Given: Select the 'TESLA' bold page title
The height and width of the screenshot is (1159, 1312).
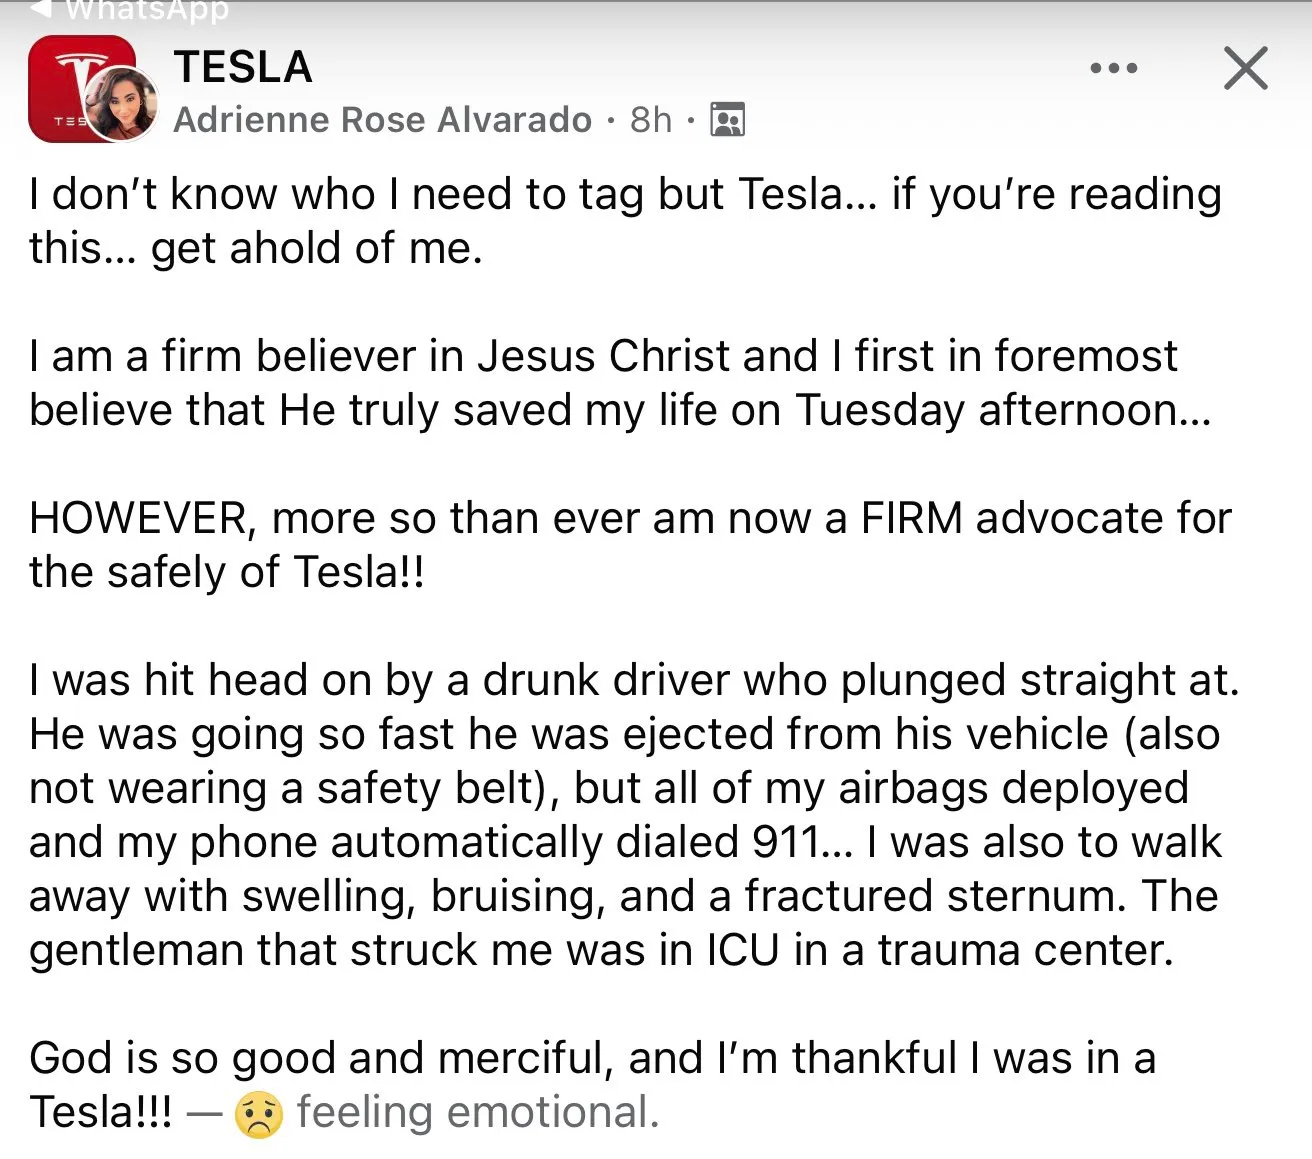Looking at the screenshot, I should 243,68.
